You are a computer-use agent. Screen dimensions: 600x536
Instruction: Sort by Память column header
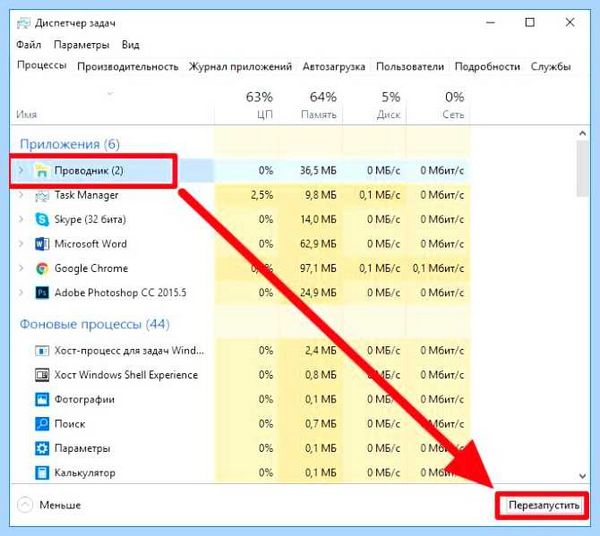point(318,114)
